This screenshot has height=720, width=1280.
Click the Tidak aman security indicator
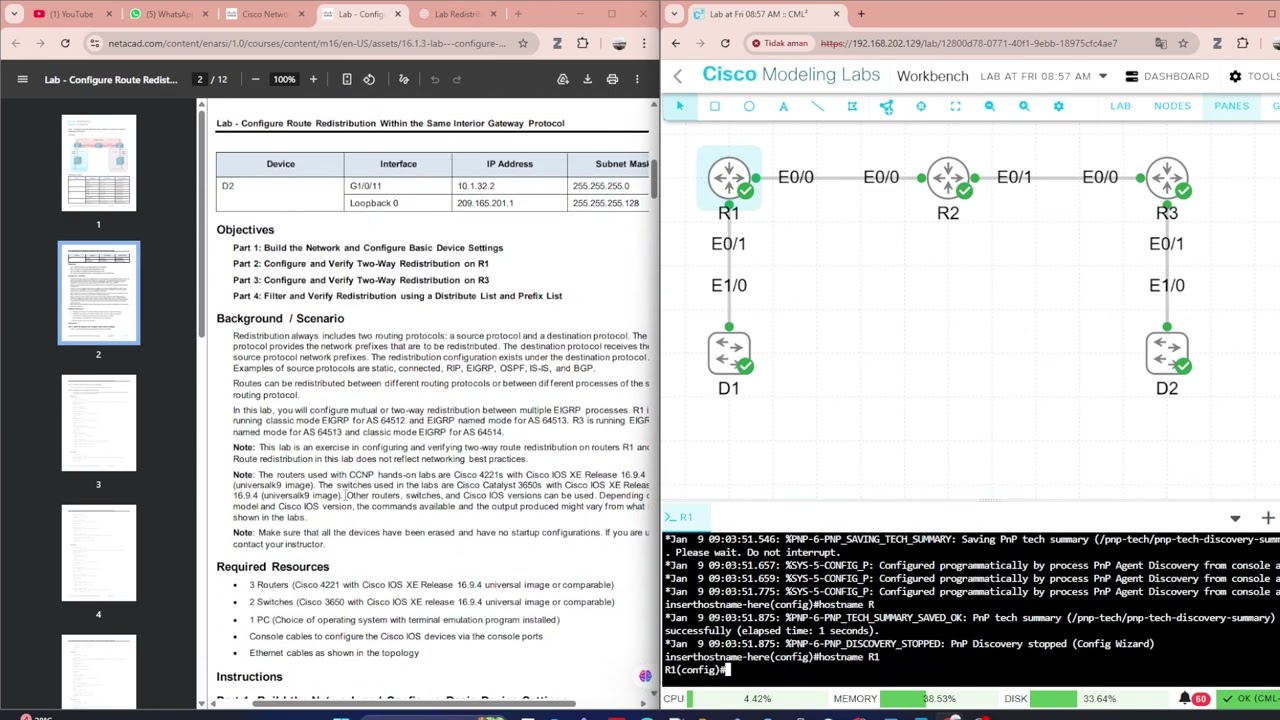(779, 43)
